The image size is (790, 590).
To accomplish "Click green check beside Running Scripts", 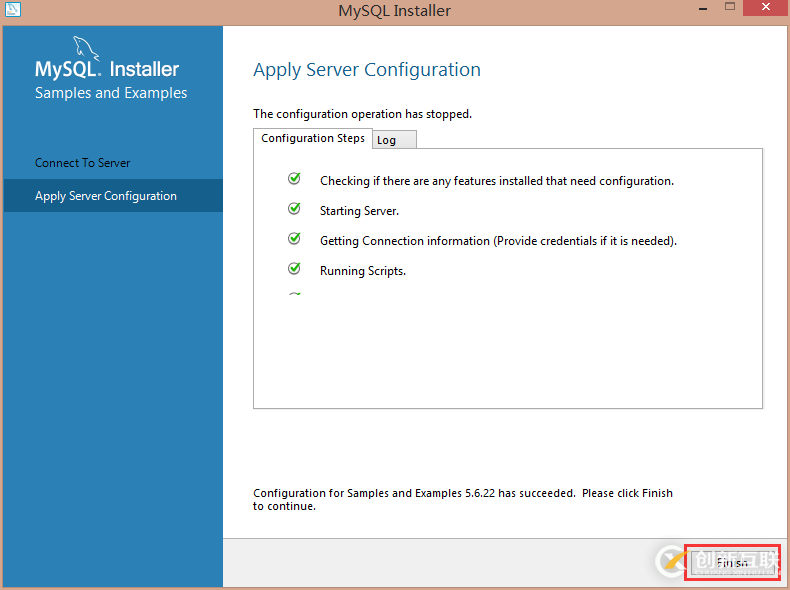I will coord(294,269).
